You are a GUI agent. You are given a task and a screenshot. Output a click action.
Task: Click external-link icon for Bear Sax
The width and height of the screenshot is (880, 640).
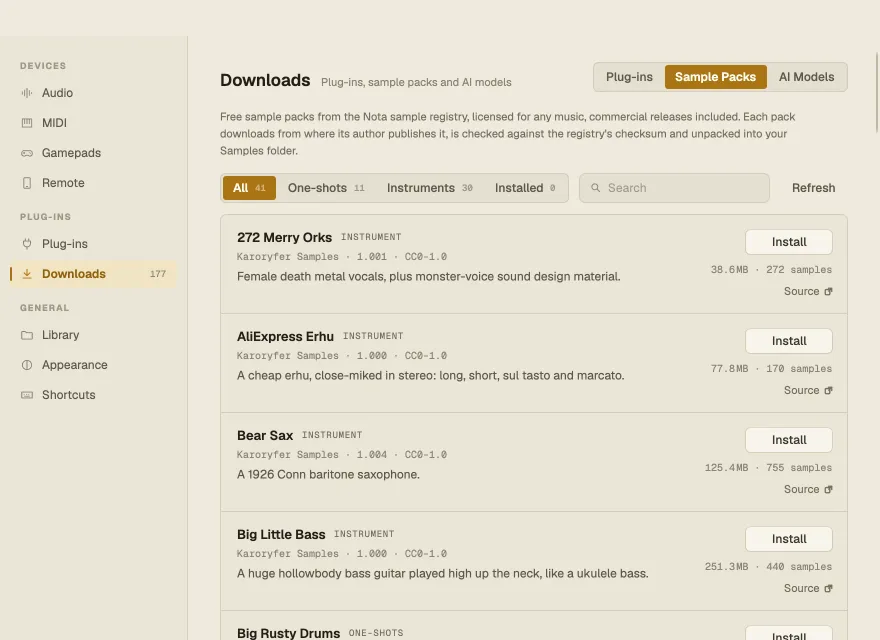click(x=828, y=490)
